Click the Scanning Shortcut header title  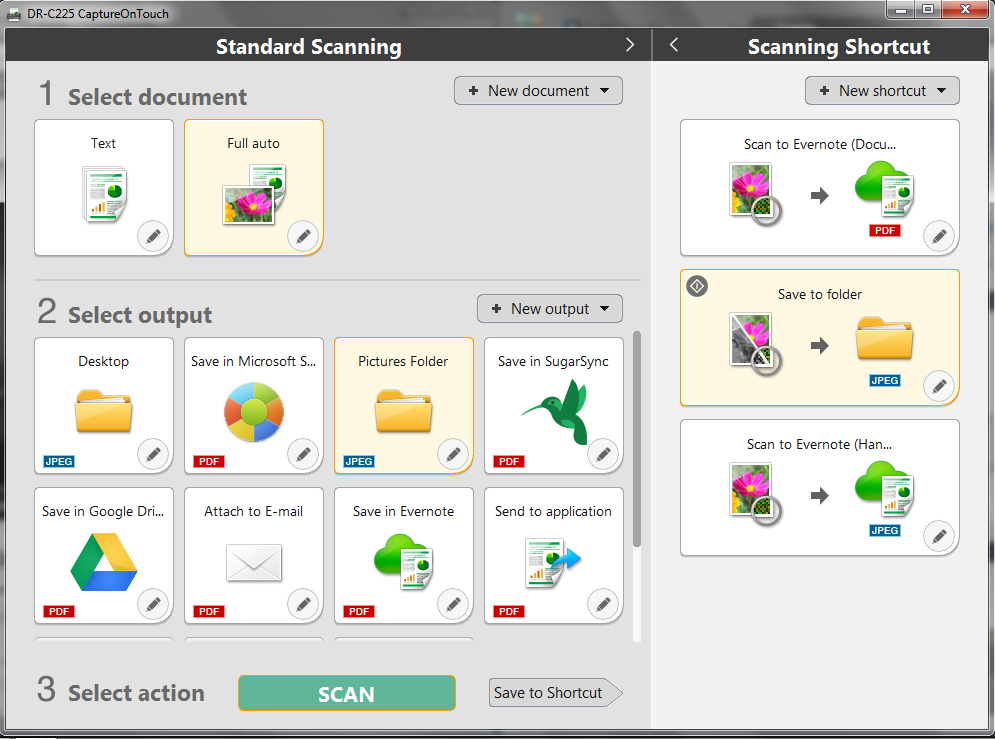pos(838,46)
